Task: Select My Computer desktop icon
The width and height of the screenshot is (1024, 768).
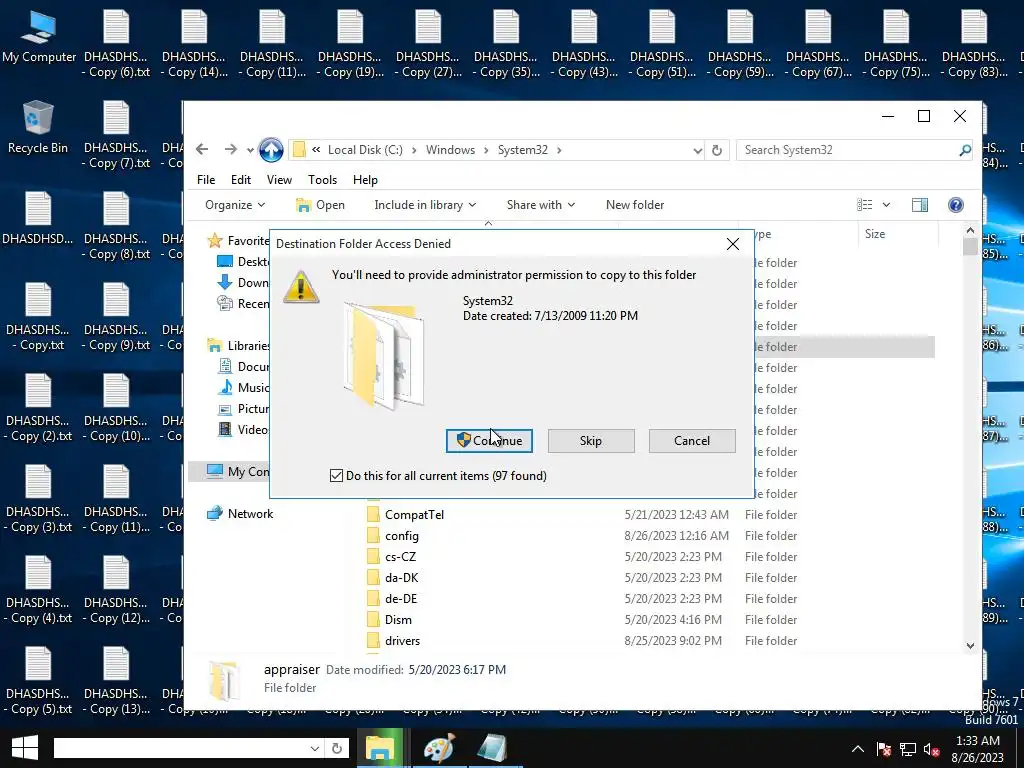Action: pyautogui.click(x=39, y=38)
